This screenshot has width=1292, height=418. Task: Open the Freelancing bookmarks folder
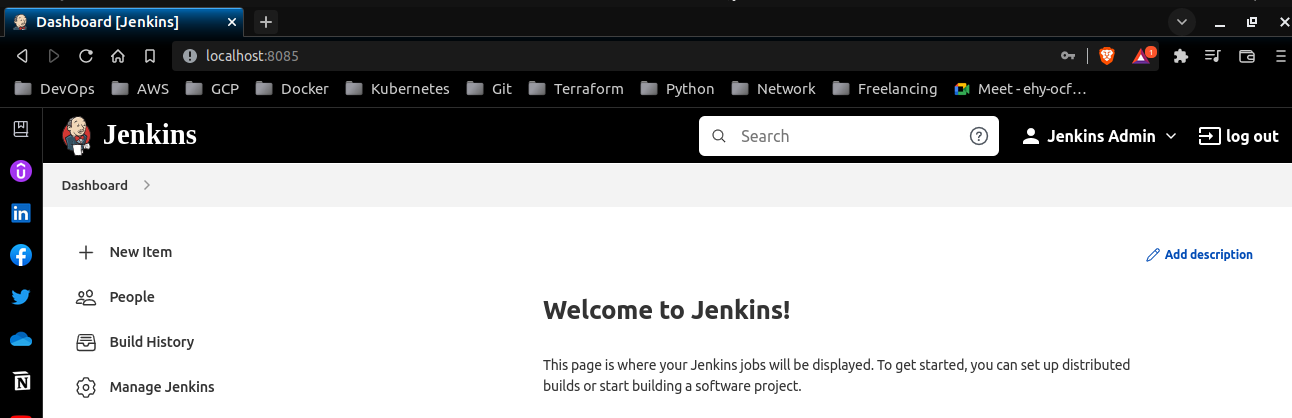pos(884,89)
